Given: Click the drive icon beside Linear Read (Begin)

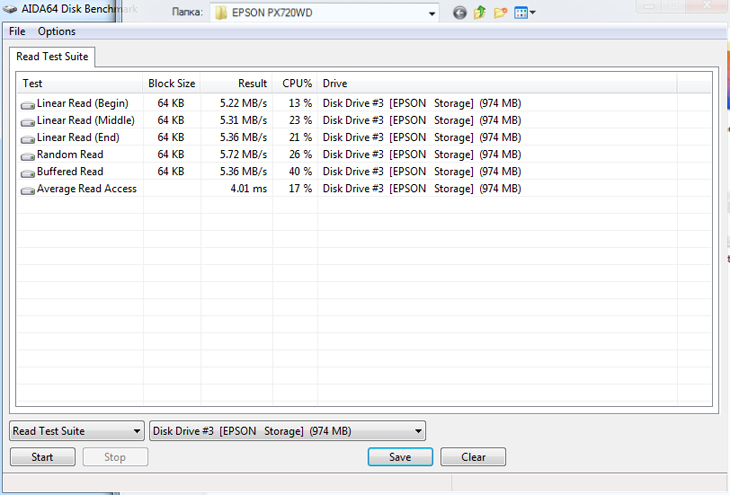Looking at the screenshot, I should (x=28, y=105).
